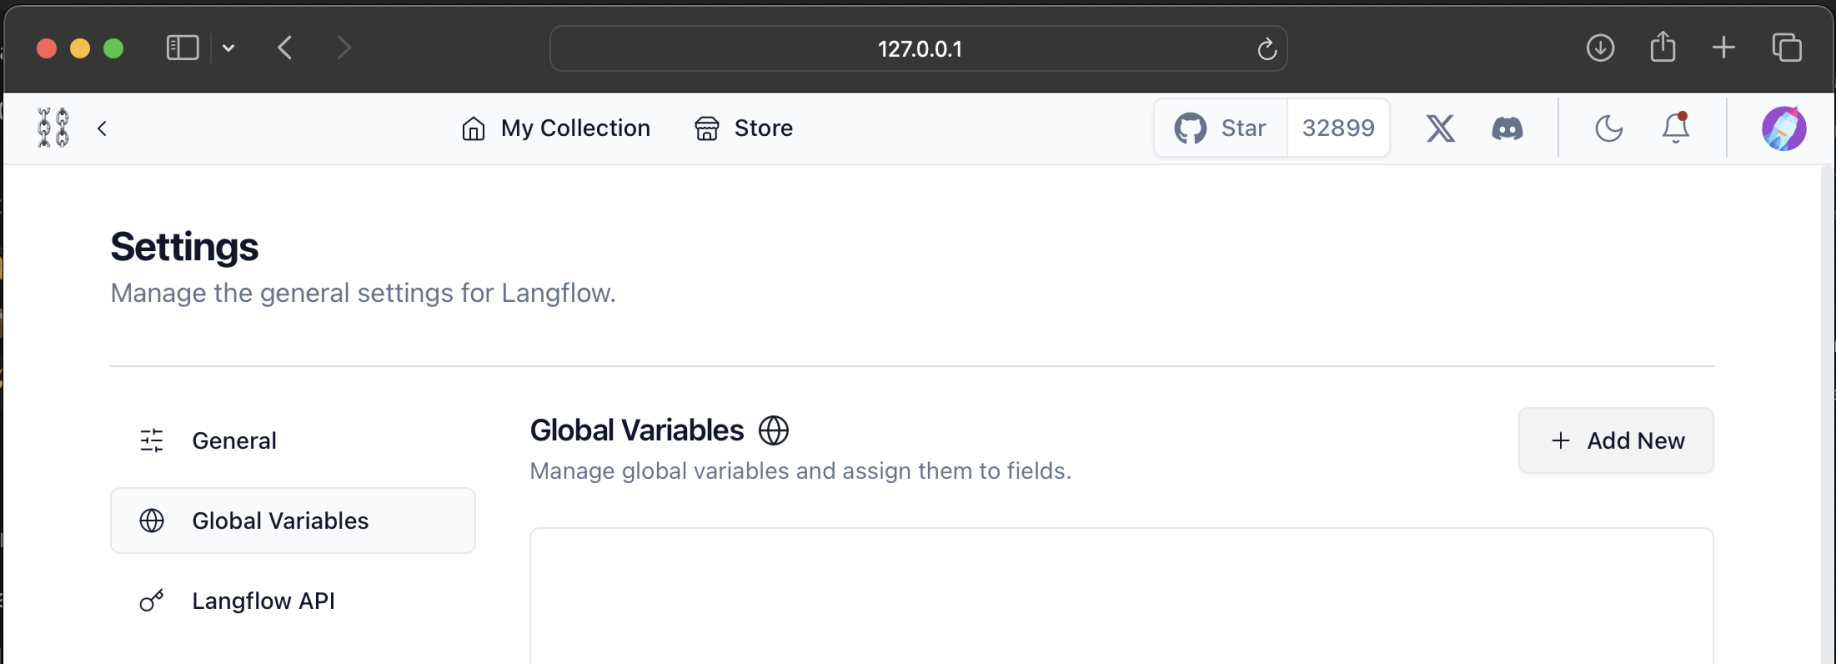Click the Langflow chain logo icon
Screen dimensions: 1836x664
point(53,128)
